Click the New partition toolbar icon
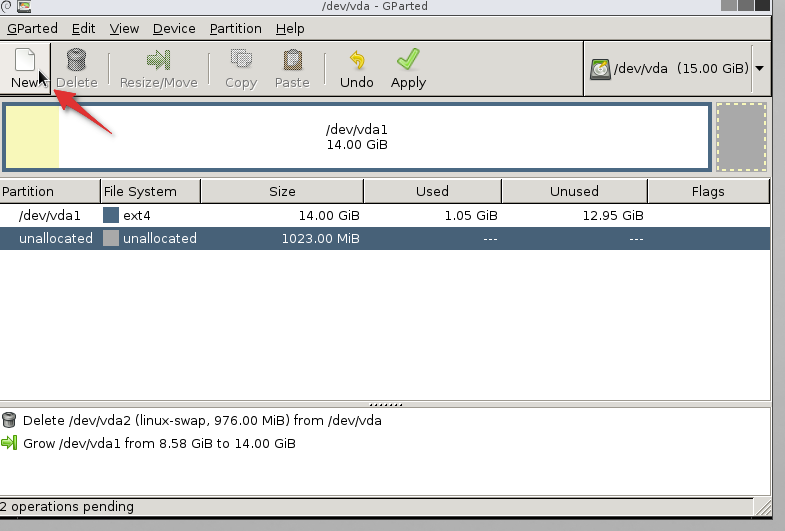The height and width of the screenshot is (531, 785). tap(24, 60)
